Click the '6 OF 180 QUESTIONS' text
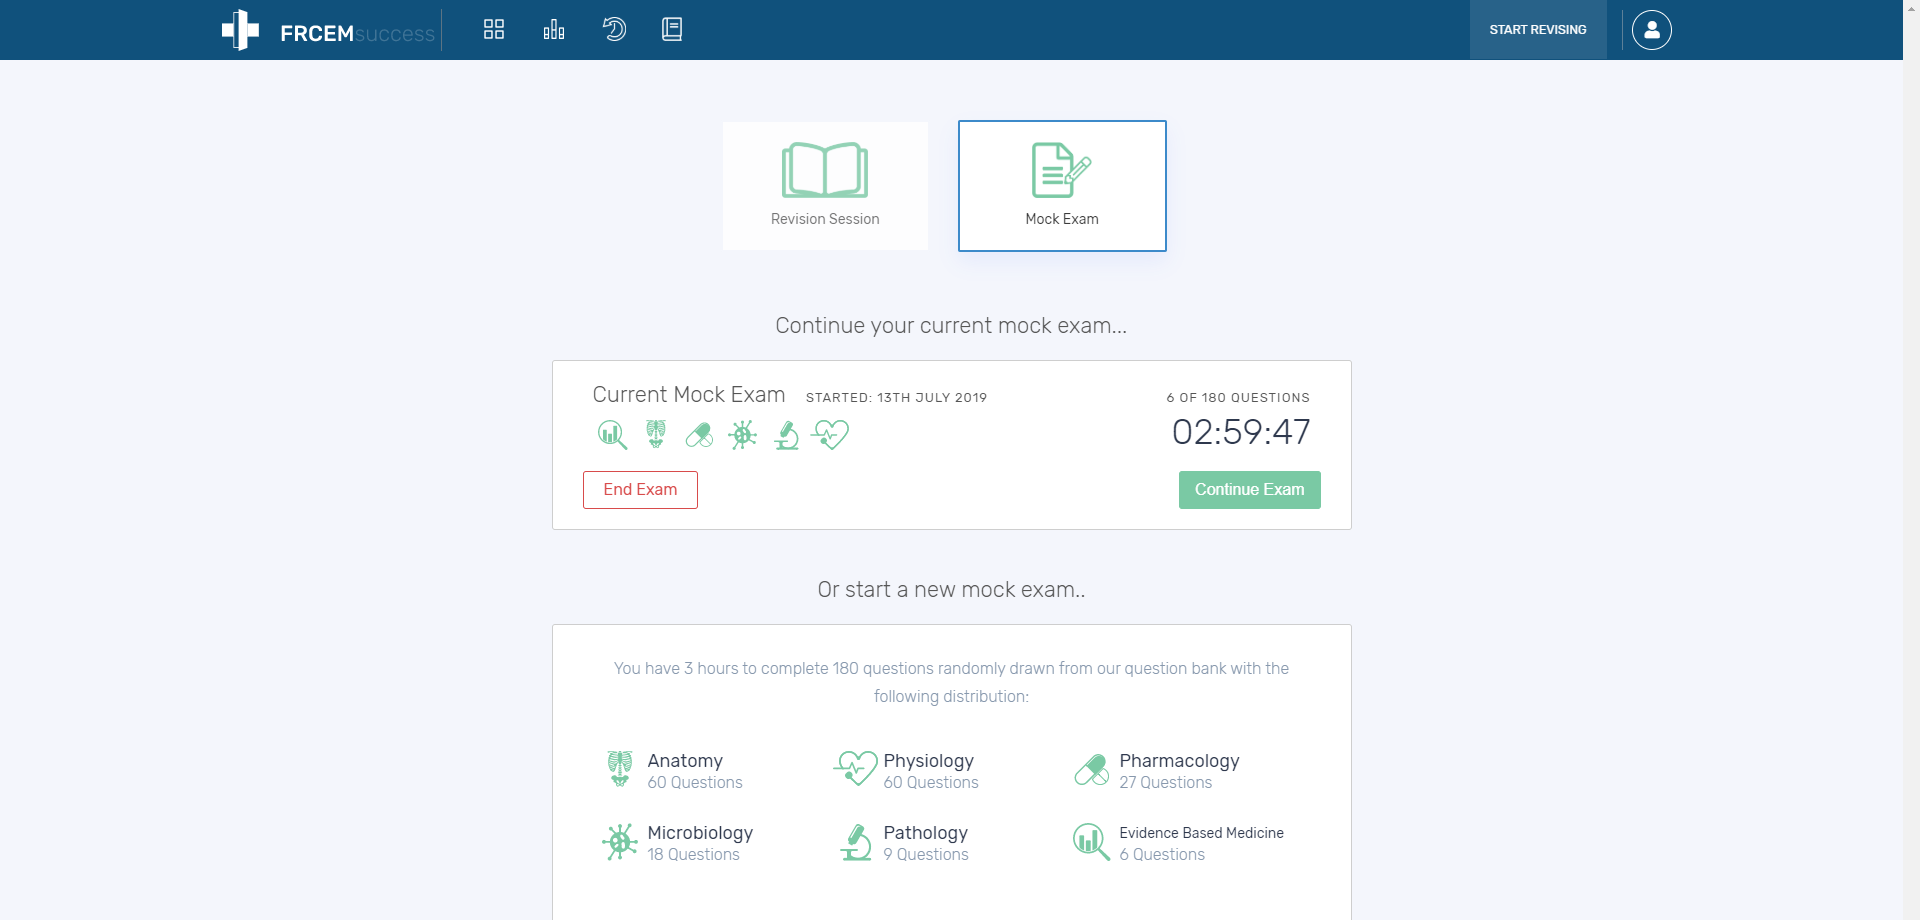Viewport: 1920px width, 920px height. [x=1238, y=398]
